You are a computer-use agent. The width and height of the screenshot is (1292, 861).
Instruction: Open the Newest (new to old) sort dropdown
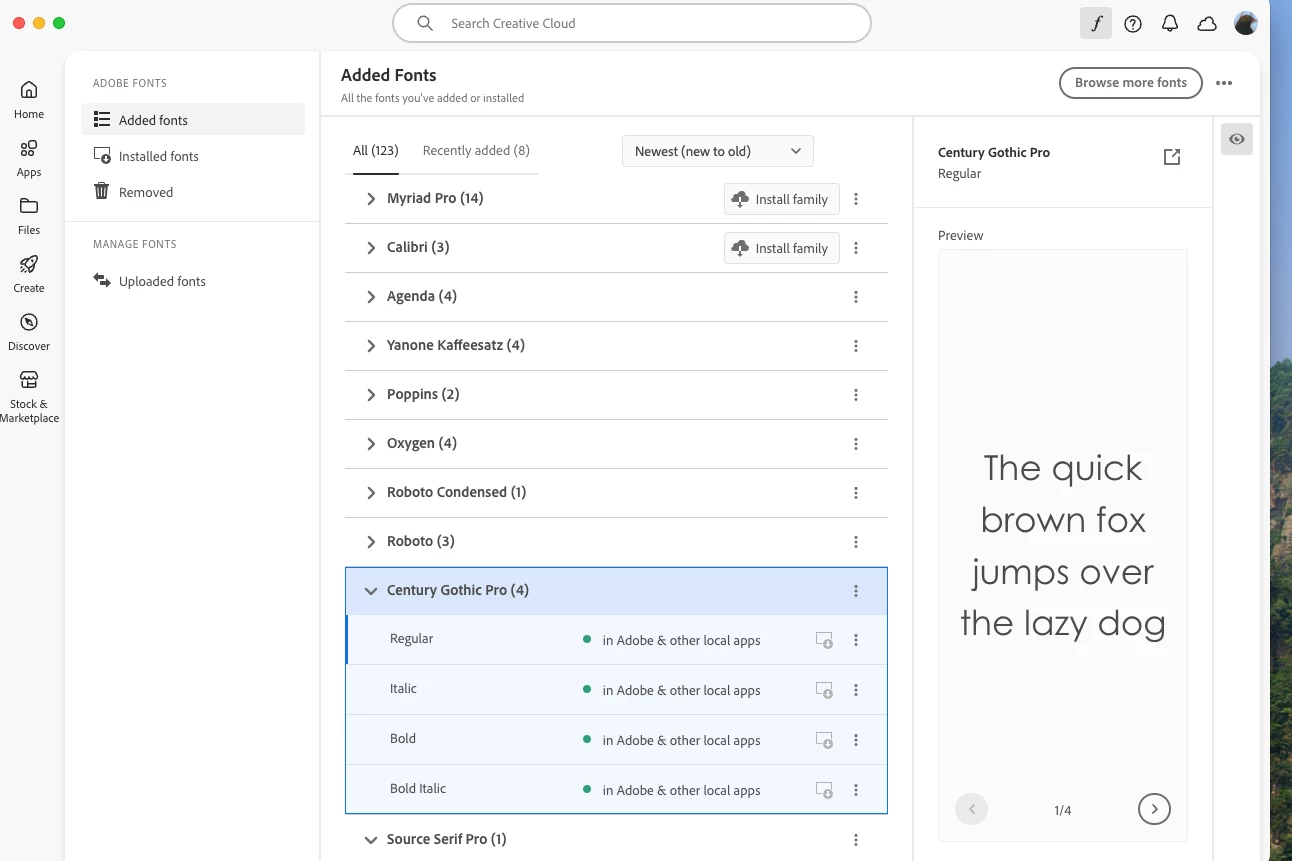click(x=718, y=151)
